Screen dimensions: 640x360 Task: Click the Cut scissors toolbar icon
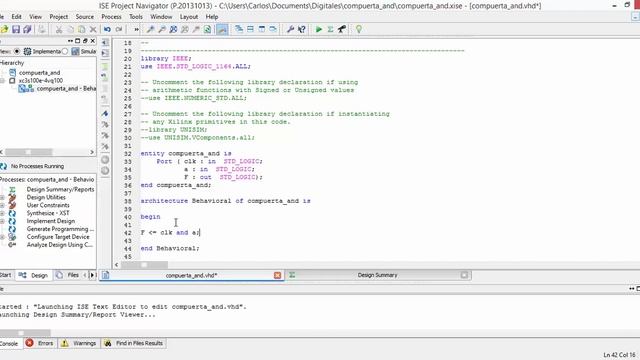click(59, 29)
